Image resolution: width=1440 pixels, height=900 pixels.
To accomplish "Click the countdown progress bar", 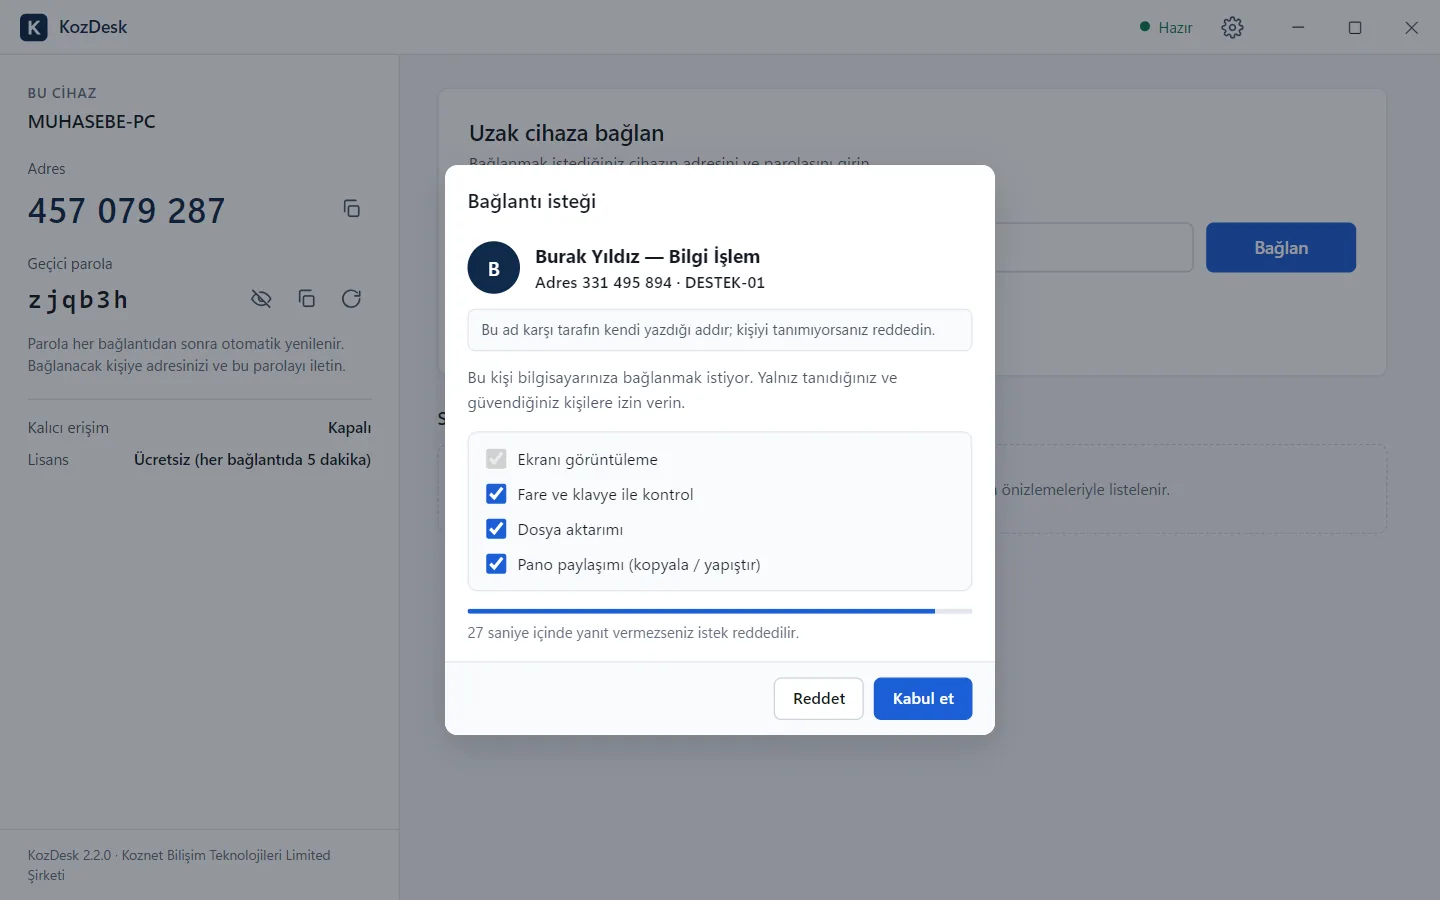I will point(720,611).
